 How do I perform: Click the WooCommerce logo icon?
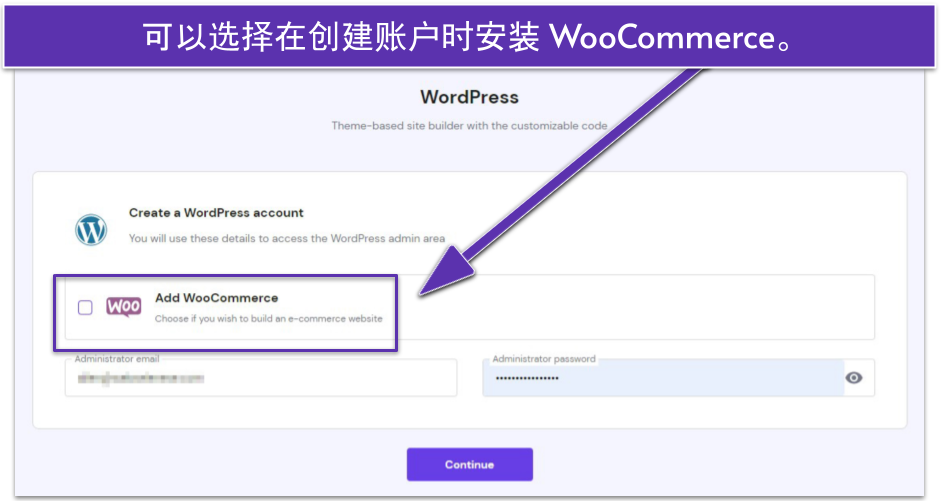pos(124,307)
